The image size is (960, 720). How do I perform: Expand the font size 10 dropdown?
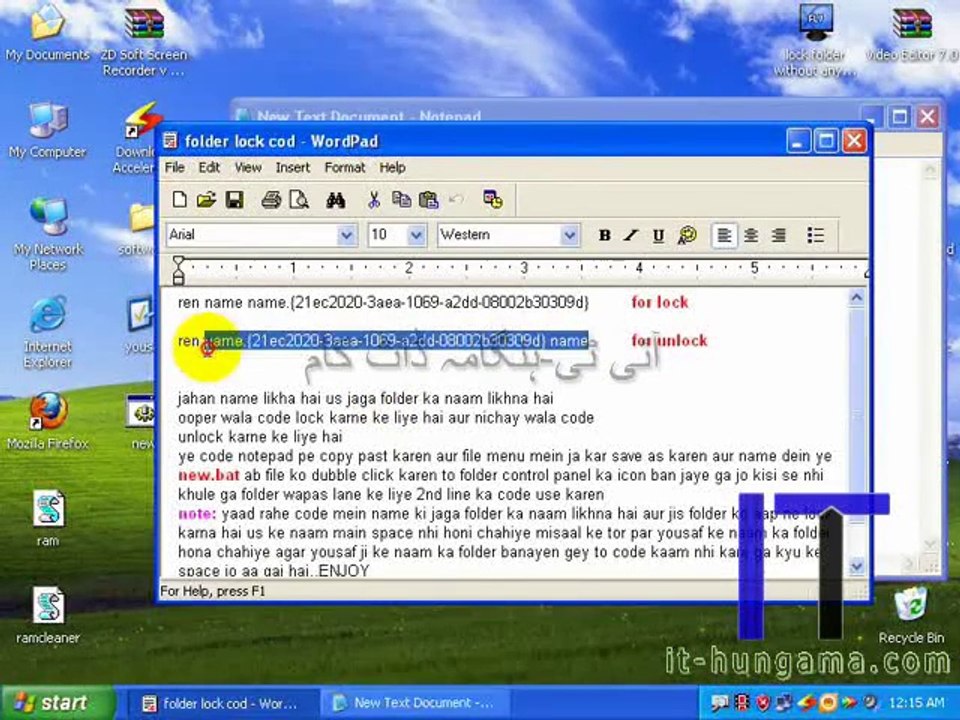416,235
